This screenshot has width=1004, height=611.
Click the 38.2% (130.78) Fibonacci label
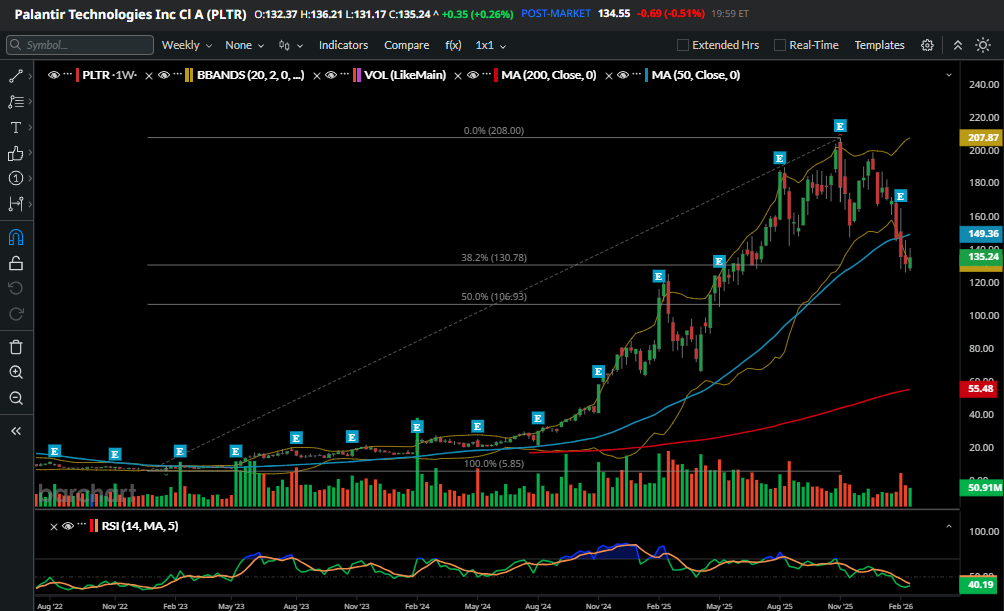pyautogui.click(x=494, y=257)
